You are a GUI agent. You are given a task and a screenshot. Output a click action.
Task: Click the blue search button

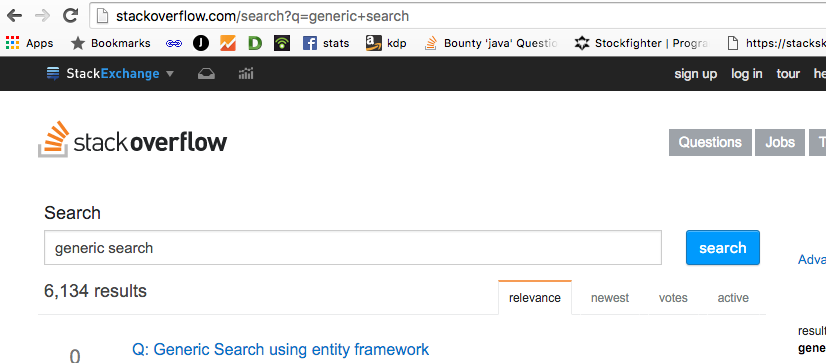[723, 248]
